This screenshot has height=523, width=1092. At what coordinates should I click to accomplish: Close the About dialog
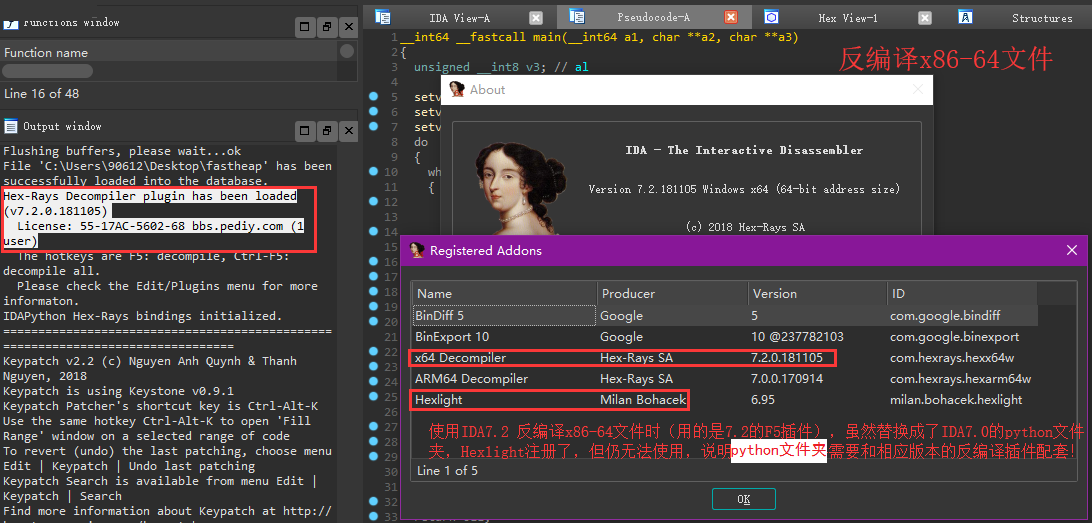click(x=918, y=89)
